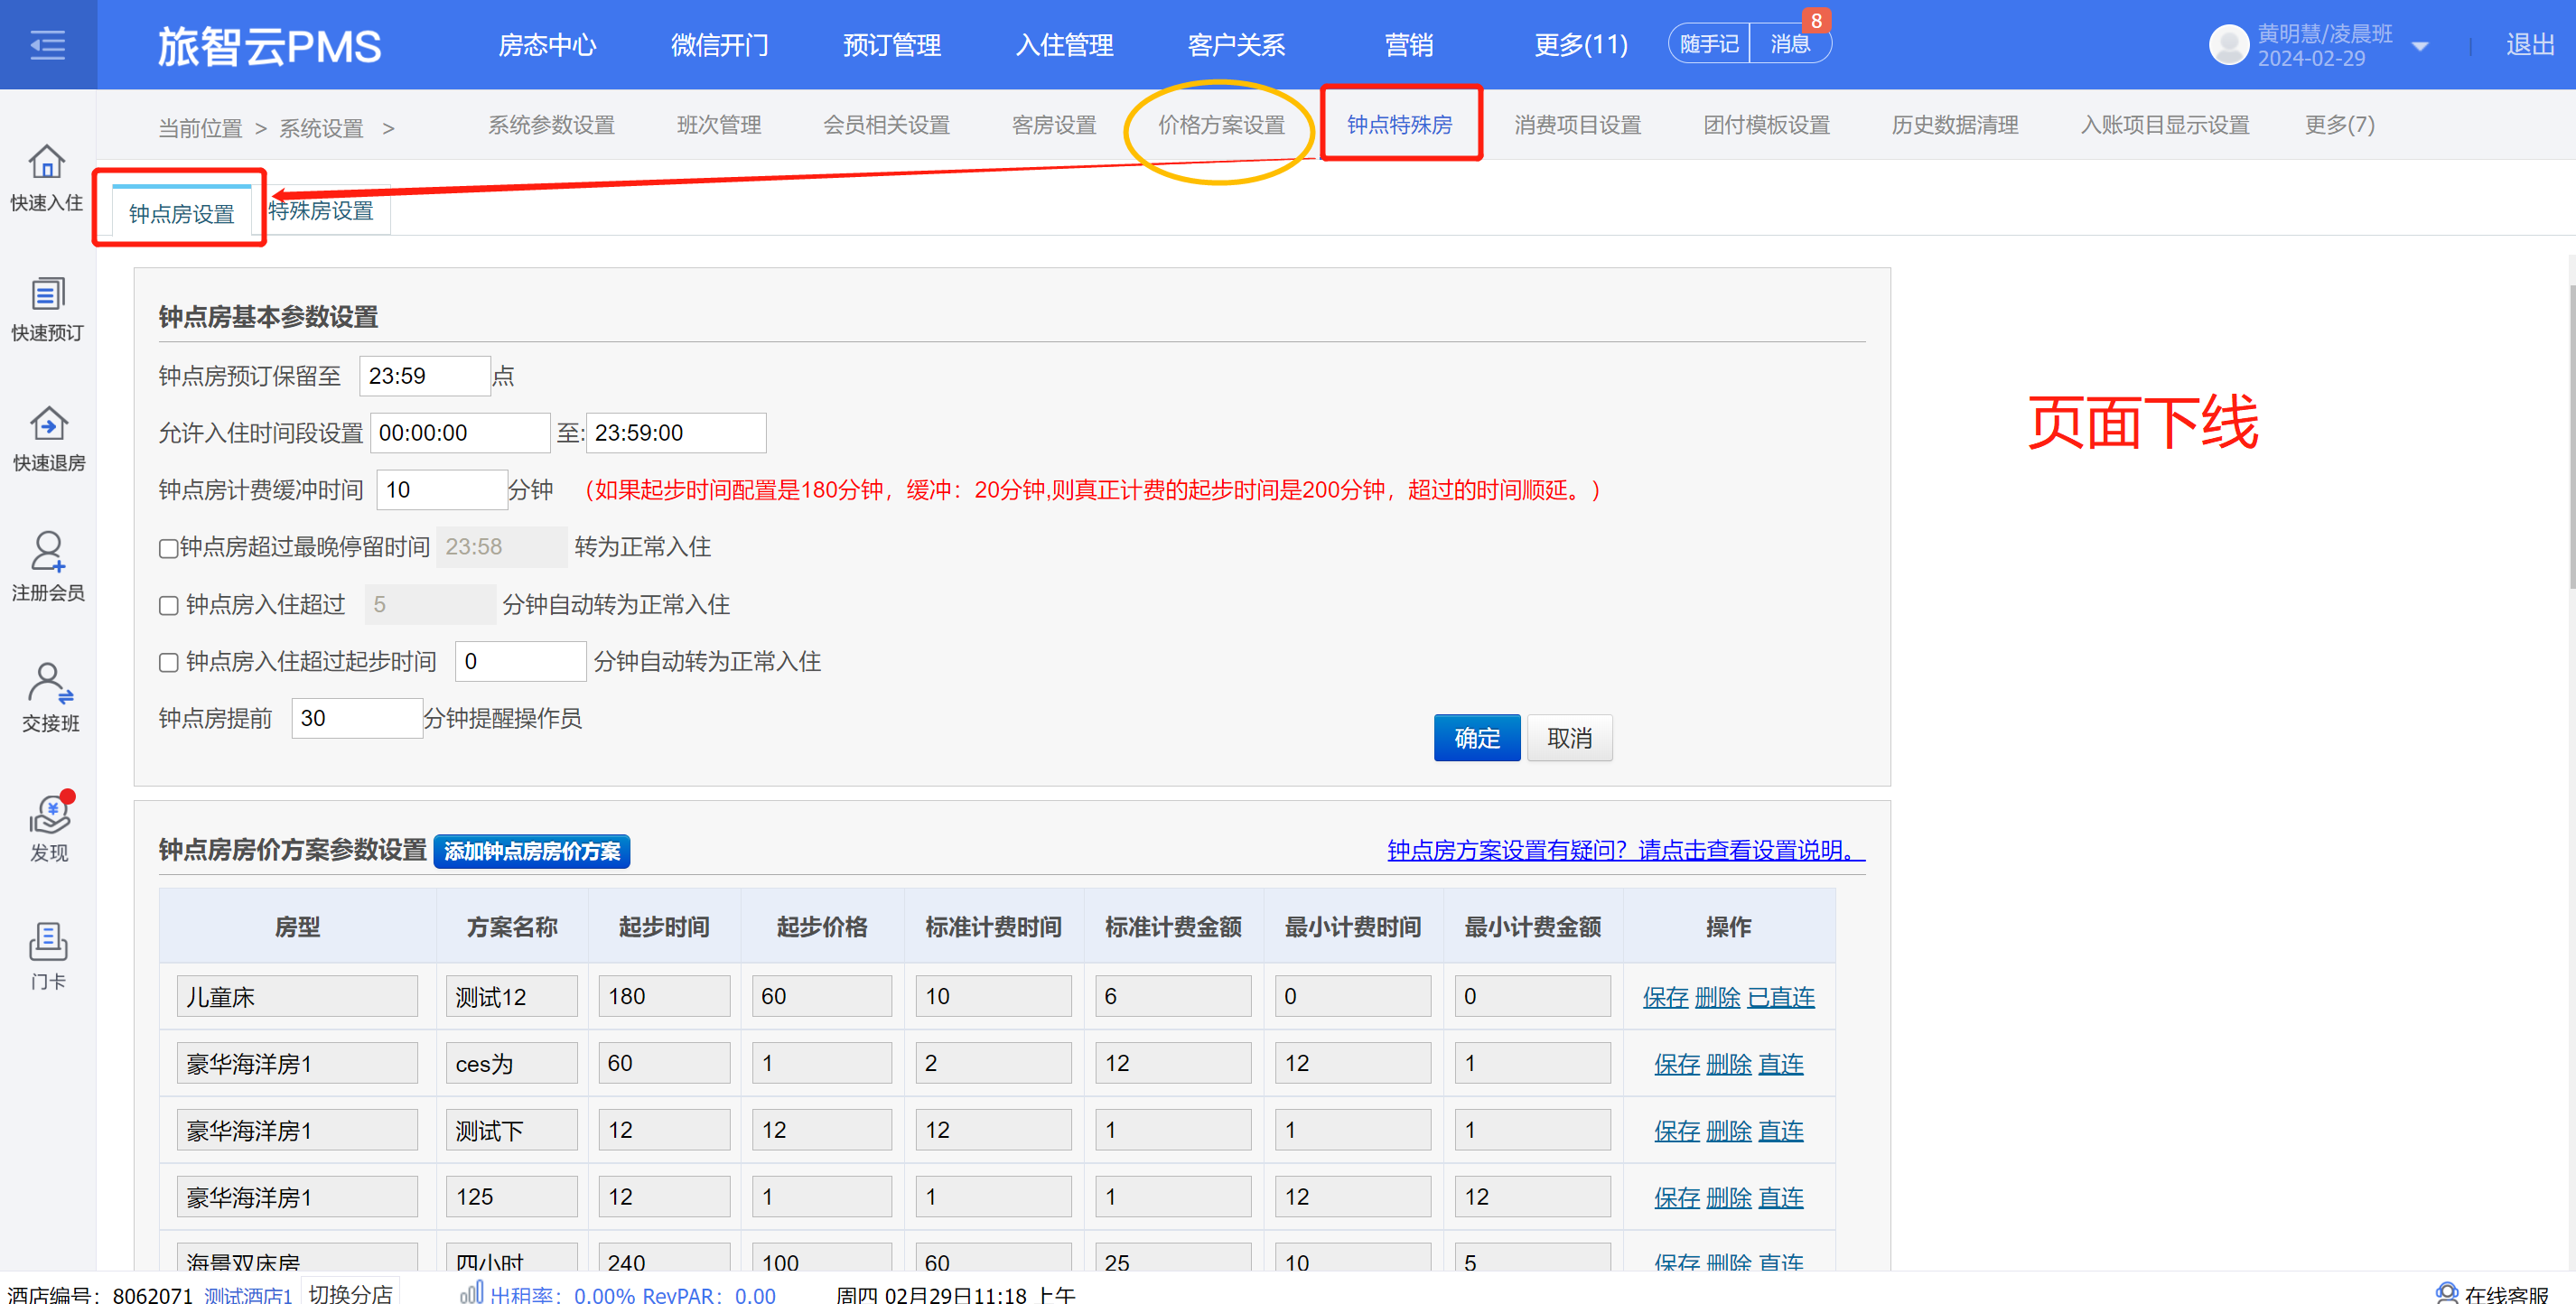Click 切换分店 switch branch button
Image resolution: width=2576 pixels, height=1304 pixels.
coord(351,1293)
